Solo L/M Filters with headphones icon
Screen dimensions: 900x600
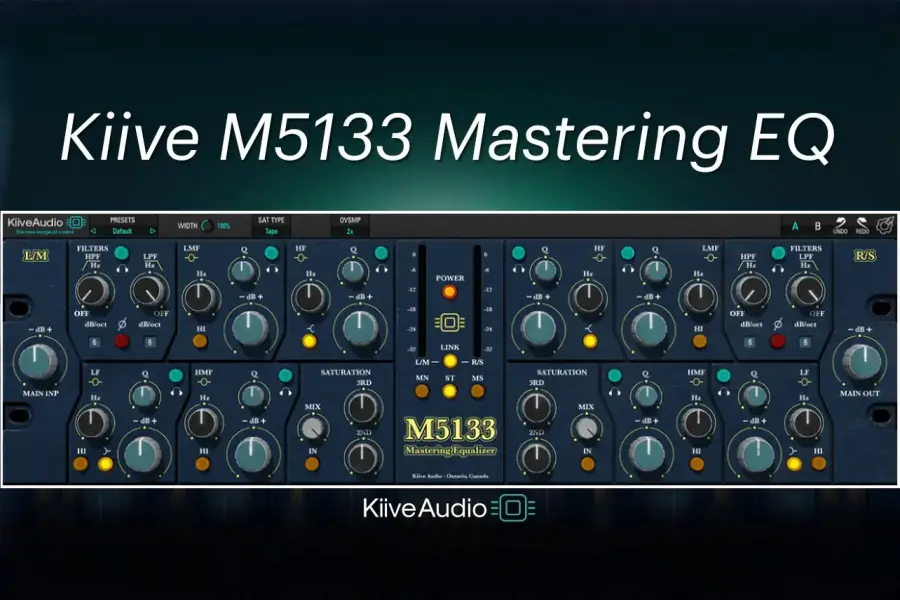pyautogui.click(x=122, y=268)
